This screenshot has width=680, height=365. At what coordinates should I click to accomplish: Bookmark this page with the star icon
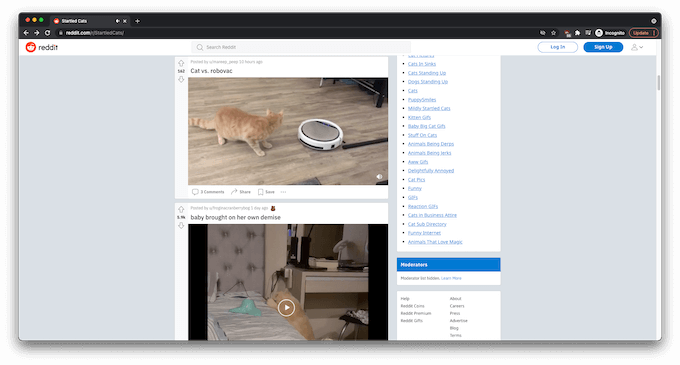(553, 33)
